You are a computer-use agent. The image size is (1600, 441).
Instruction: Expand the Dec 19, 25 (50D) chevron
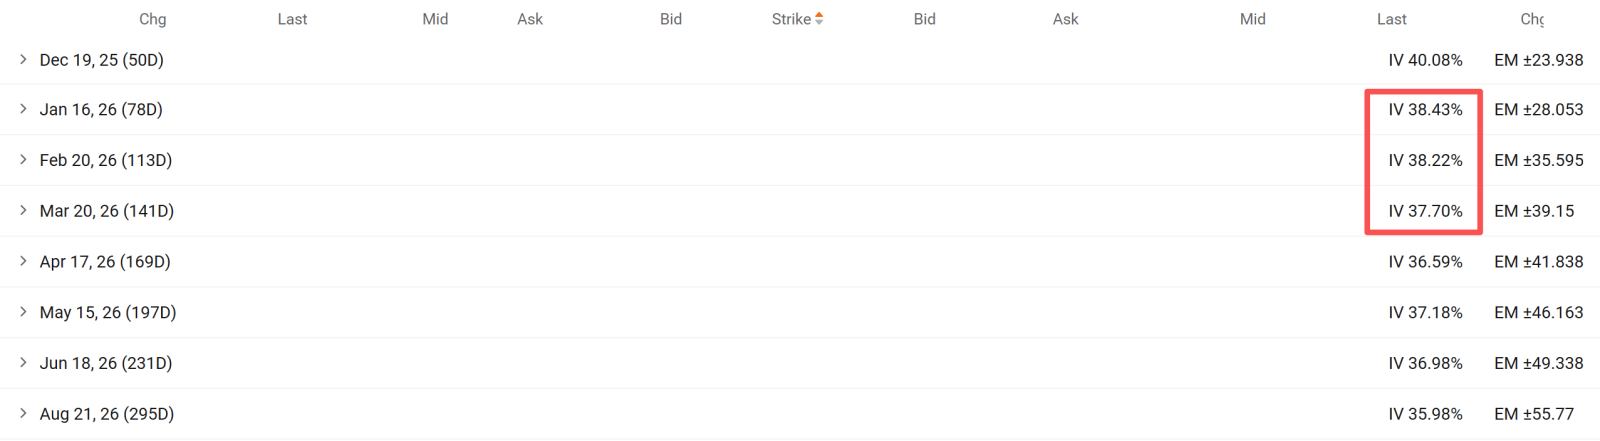point(23,60)
